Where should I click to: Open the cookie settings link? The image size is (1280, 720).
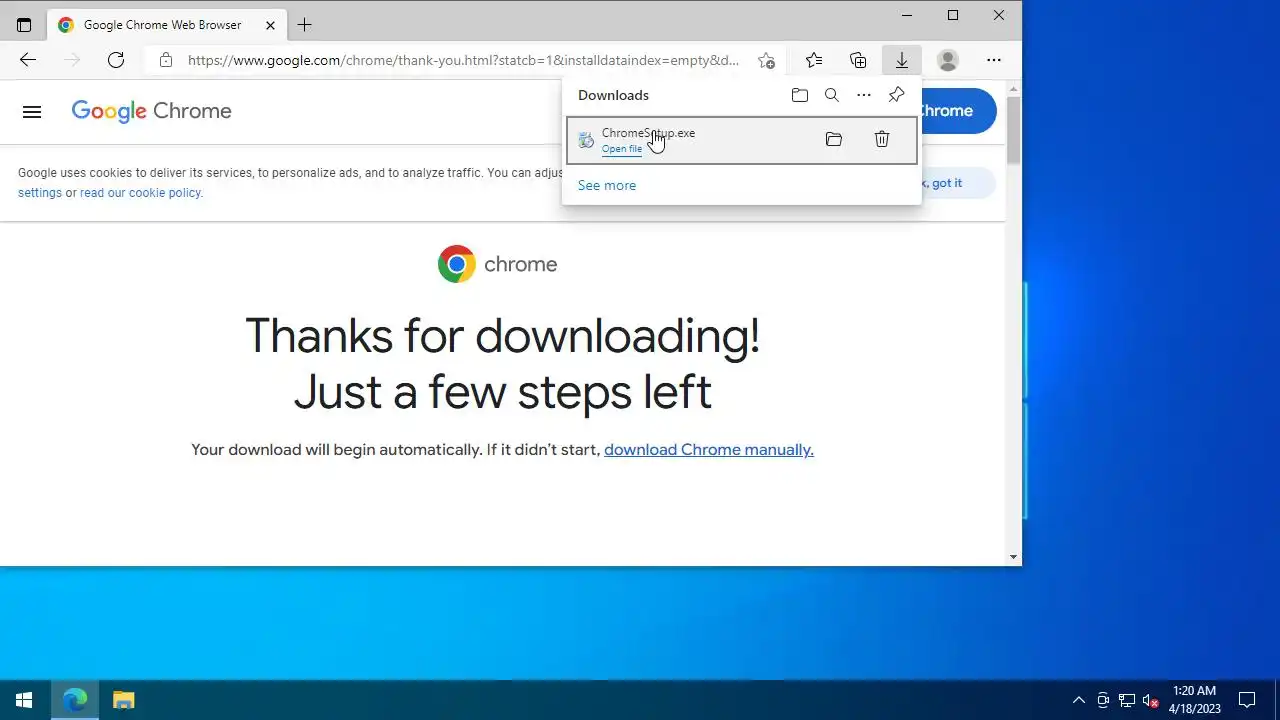(x=40, y=193)
